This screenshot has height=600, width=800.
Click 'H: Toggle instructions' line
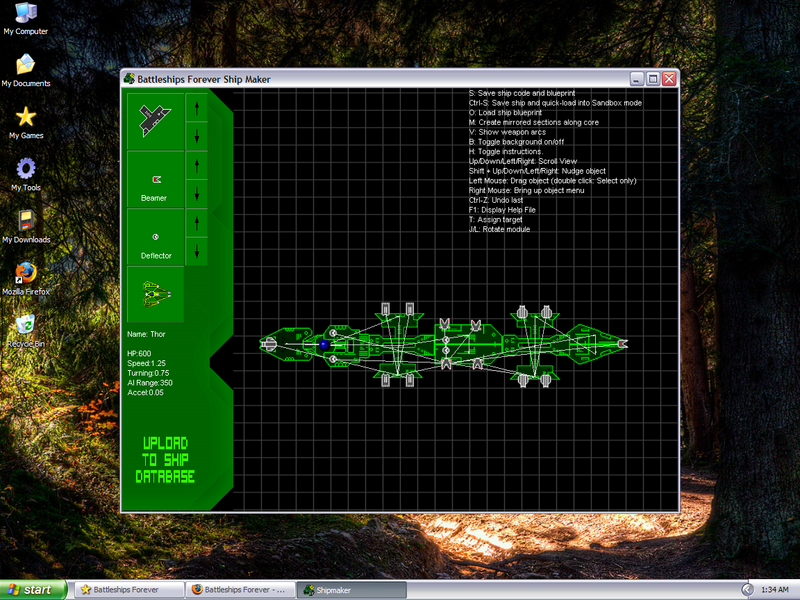(506, 152)
